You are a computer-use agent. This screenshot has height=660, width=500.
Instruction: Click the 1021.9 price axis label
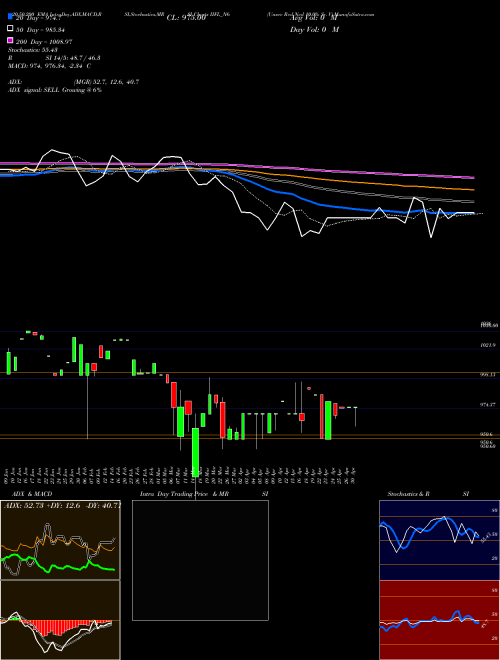tap(489, 345)
